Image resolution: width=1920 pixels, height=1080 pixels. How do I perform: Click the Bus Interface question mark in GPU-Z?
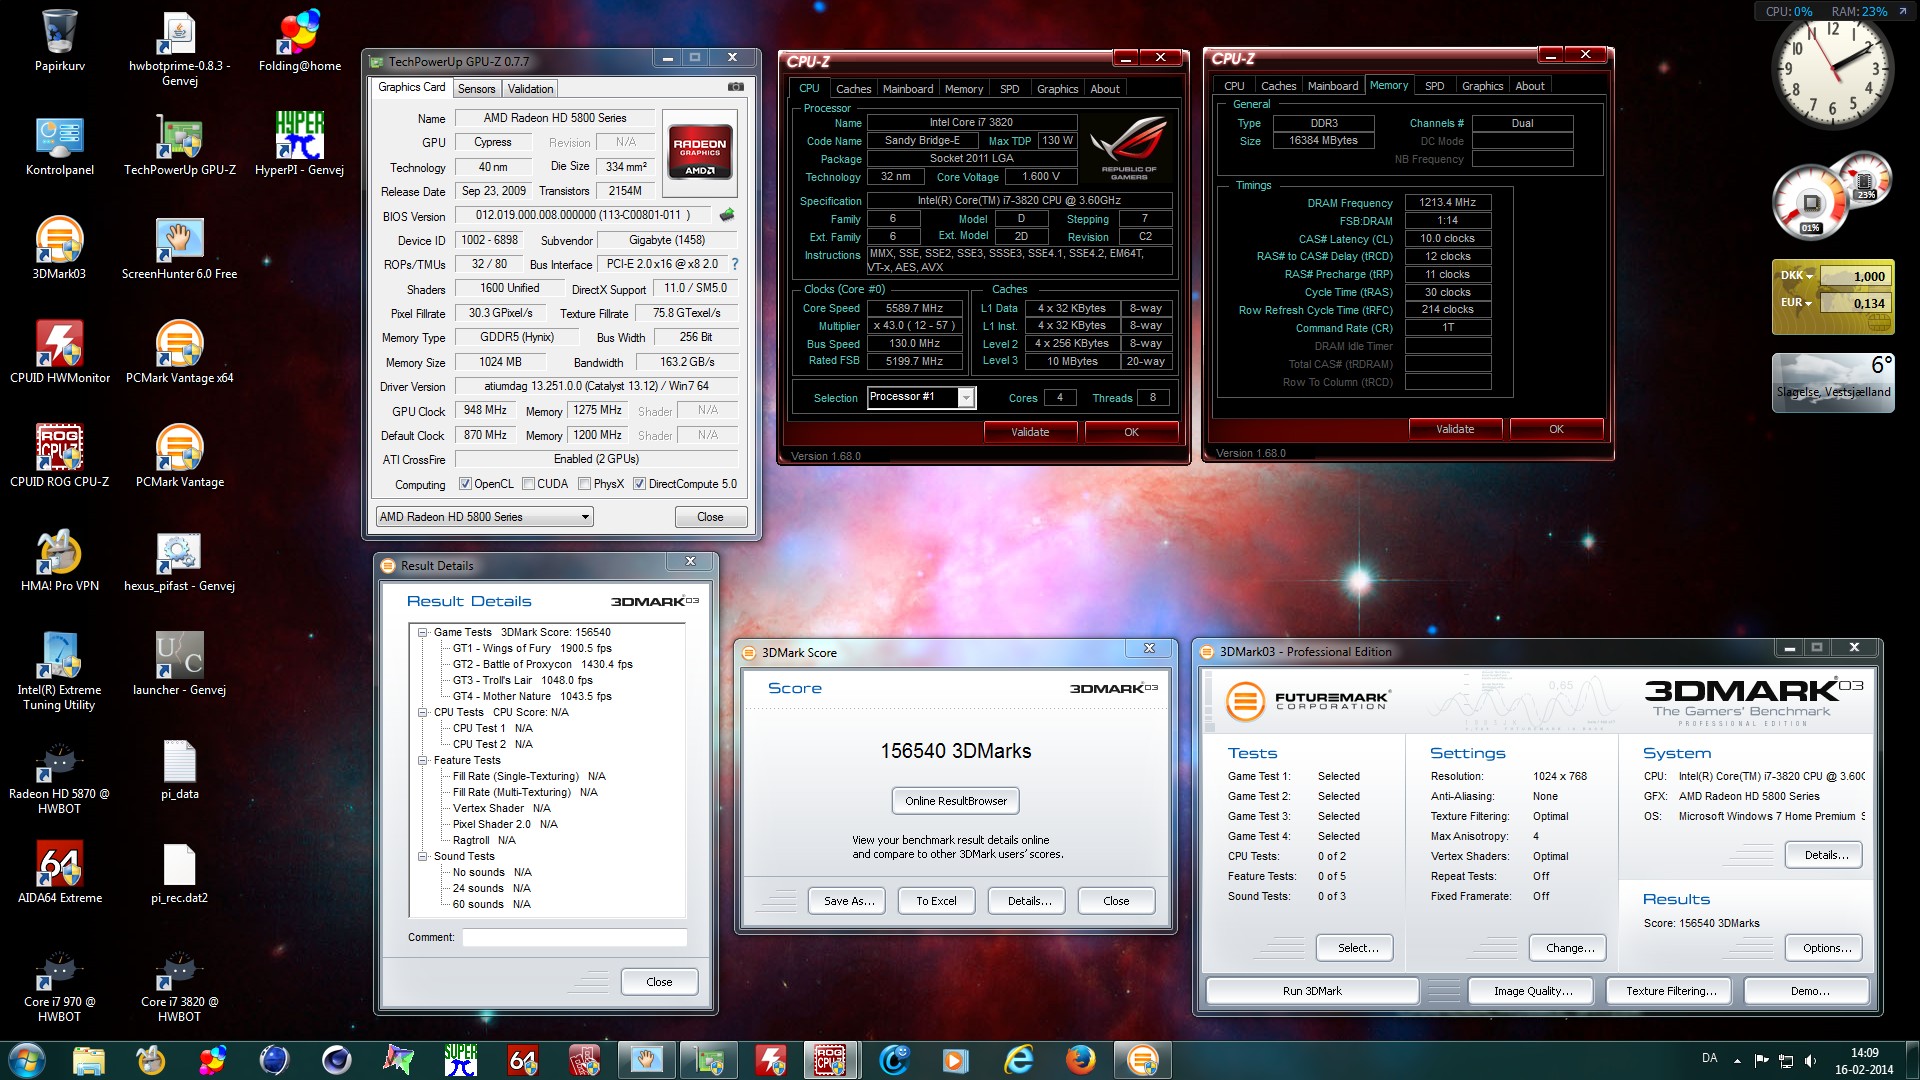(735, 264)
